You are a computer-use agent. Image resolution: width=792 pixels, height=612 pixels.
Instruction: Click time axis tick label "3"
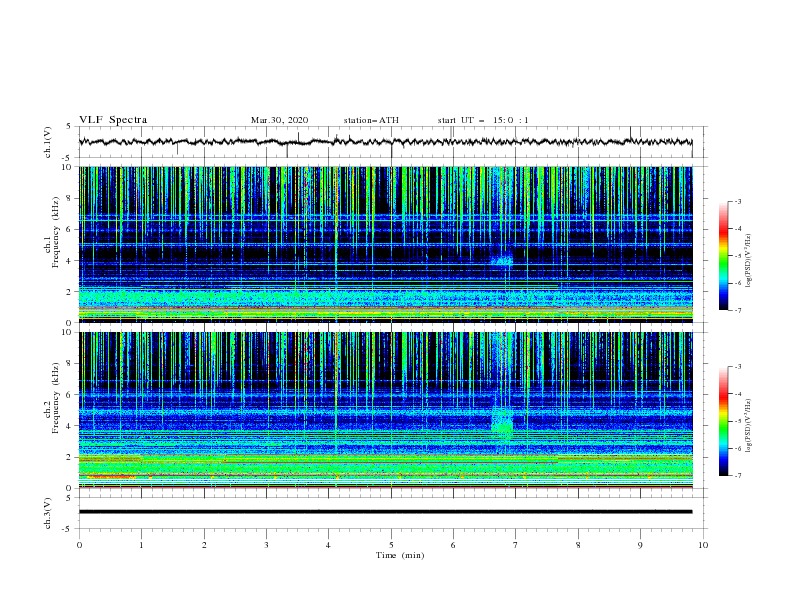tap(266, 545)
